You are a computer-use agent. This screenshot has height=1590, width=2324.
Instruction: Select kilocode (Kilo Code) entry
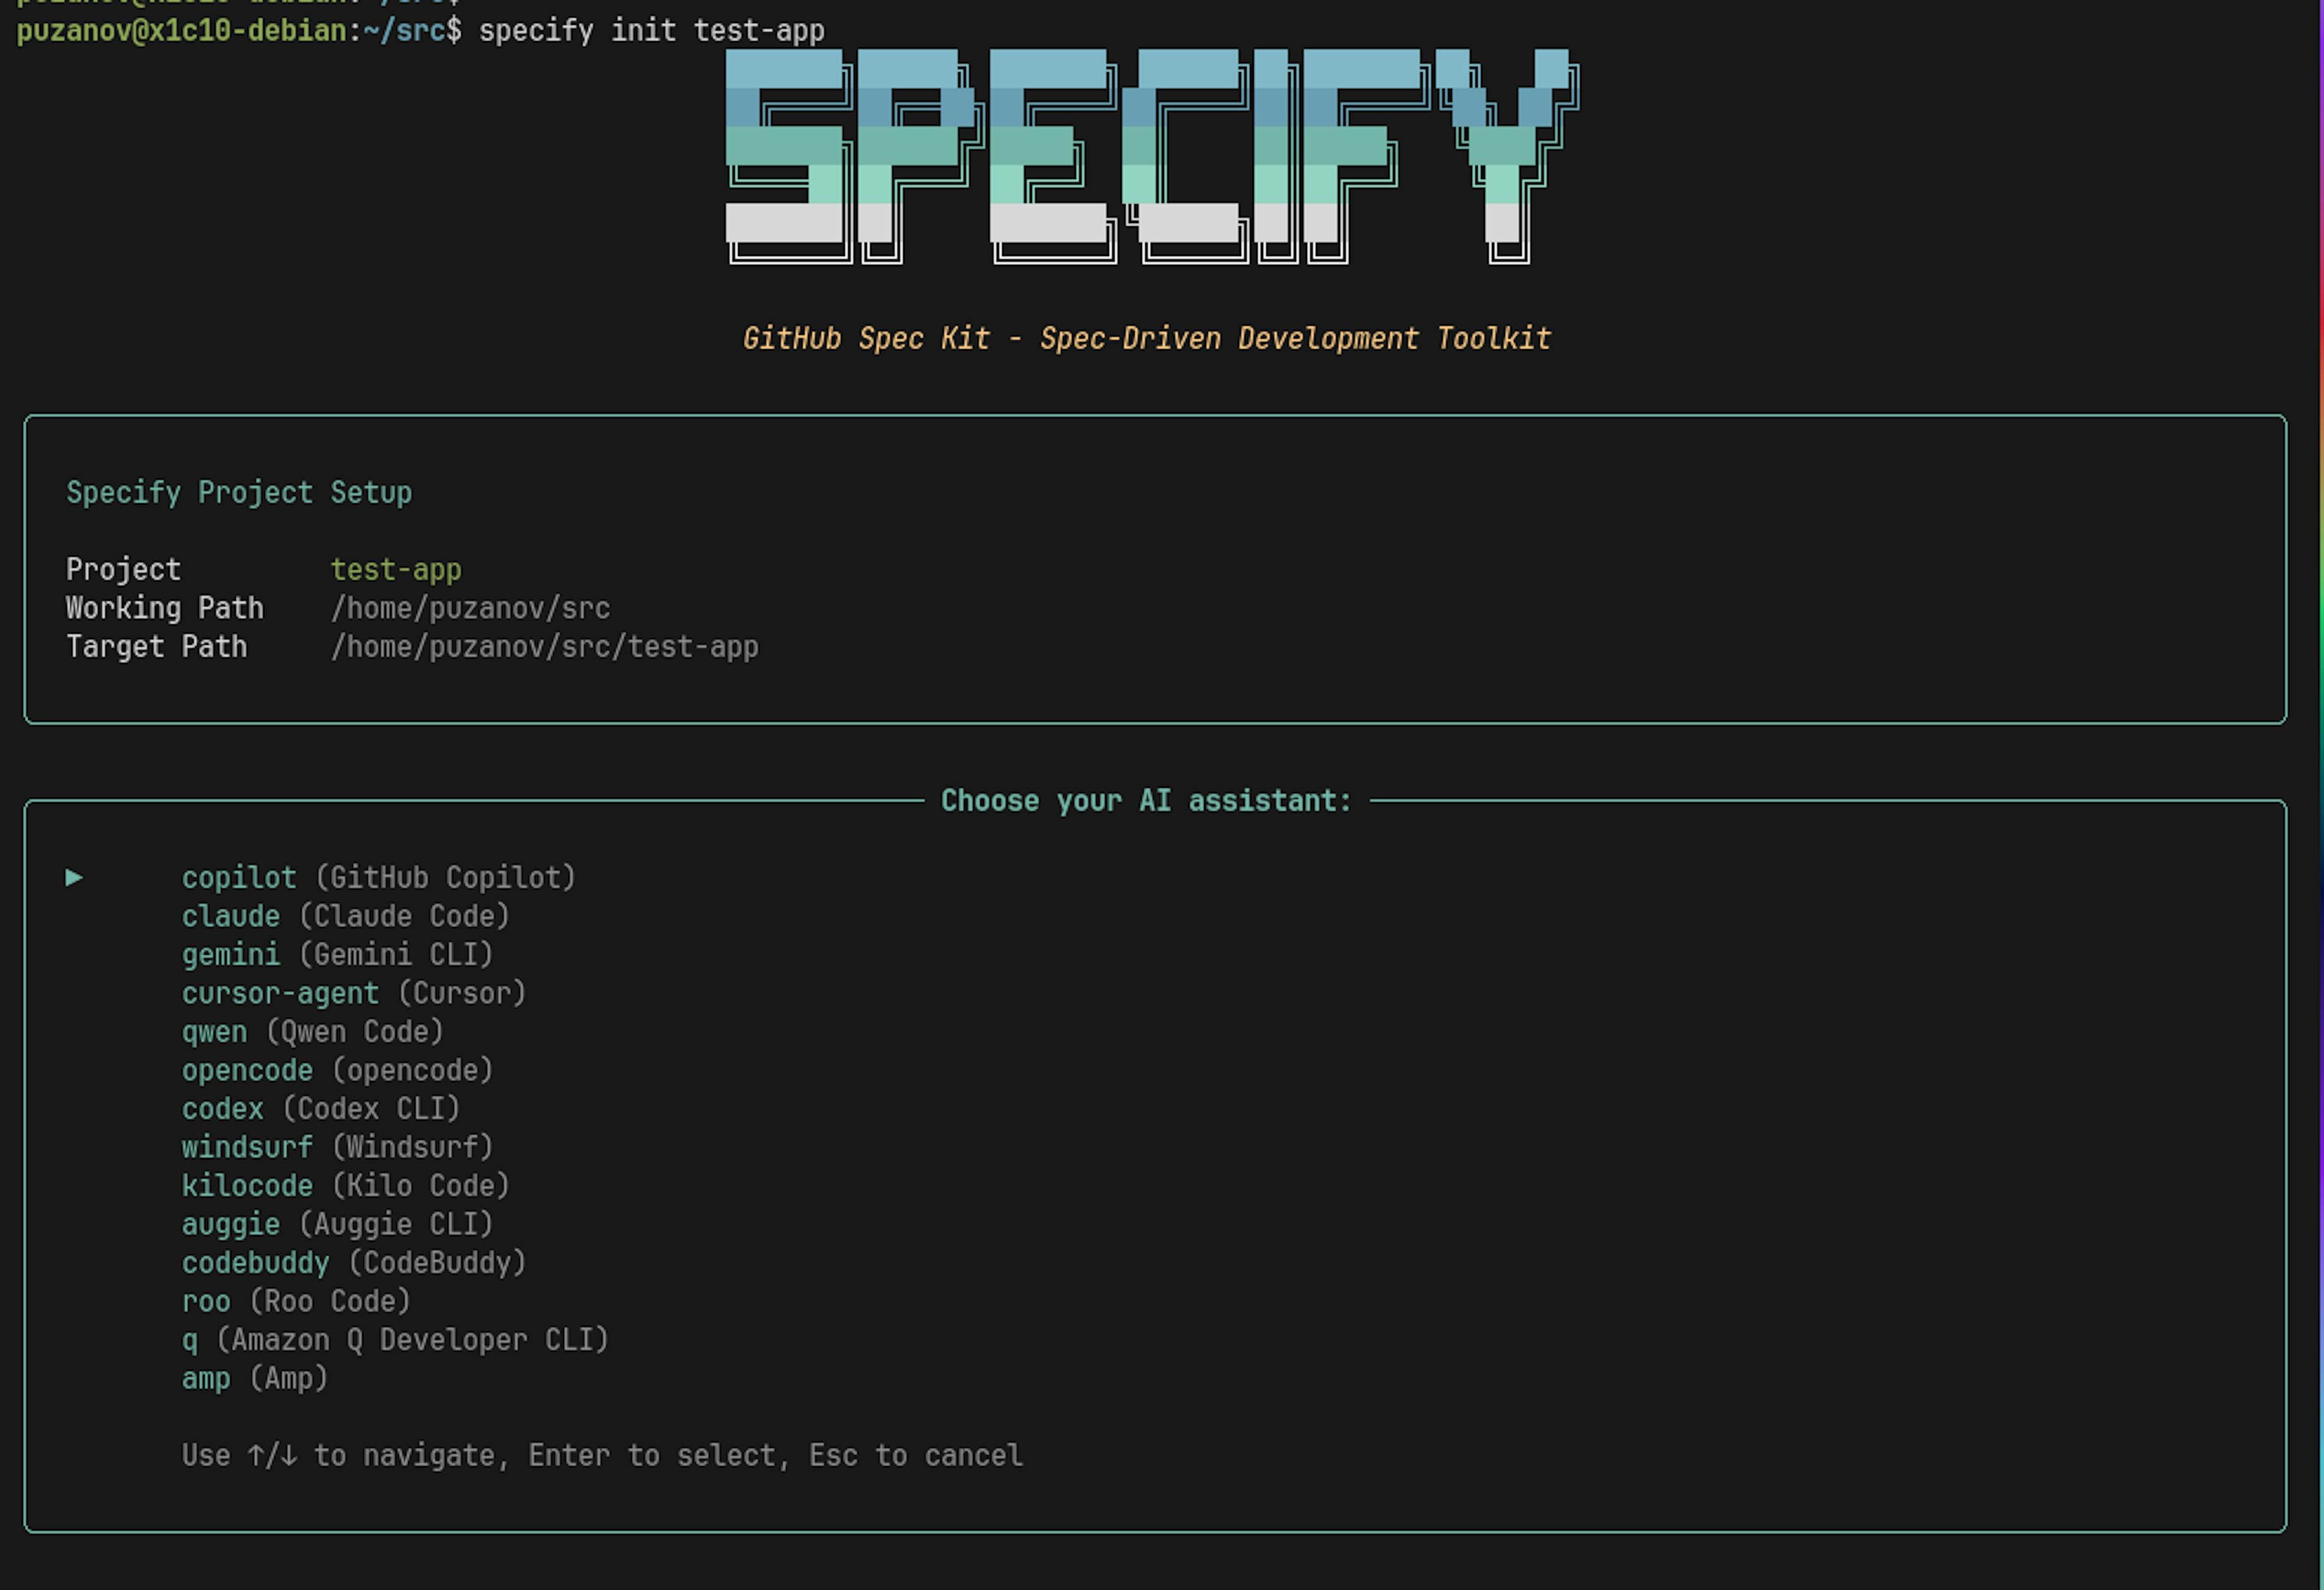pyautogui.click(x=345, y=1186)
